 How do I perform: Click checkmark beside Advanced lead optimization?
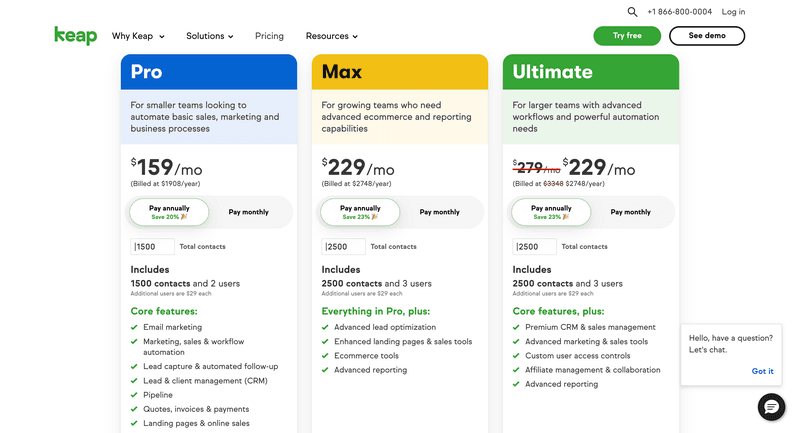[x=325, y=327]
